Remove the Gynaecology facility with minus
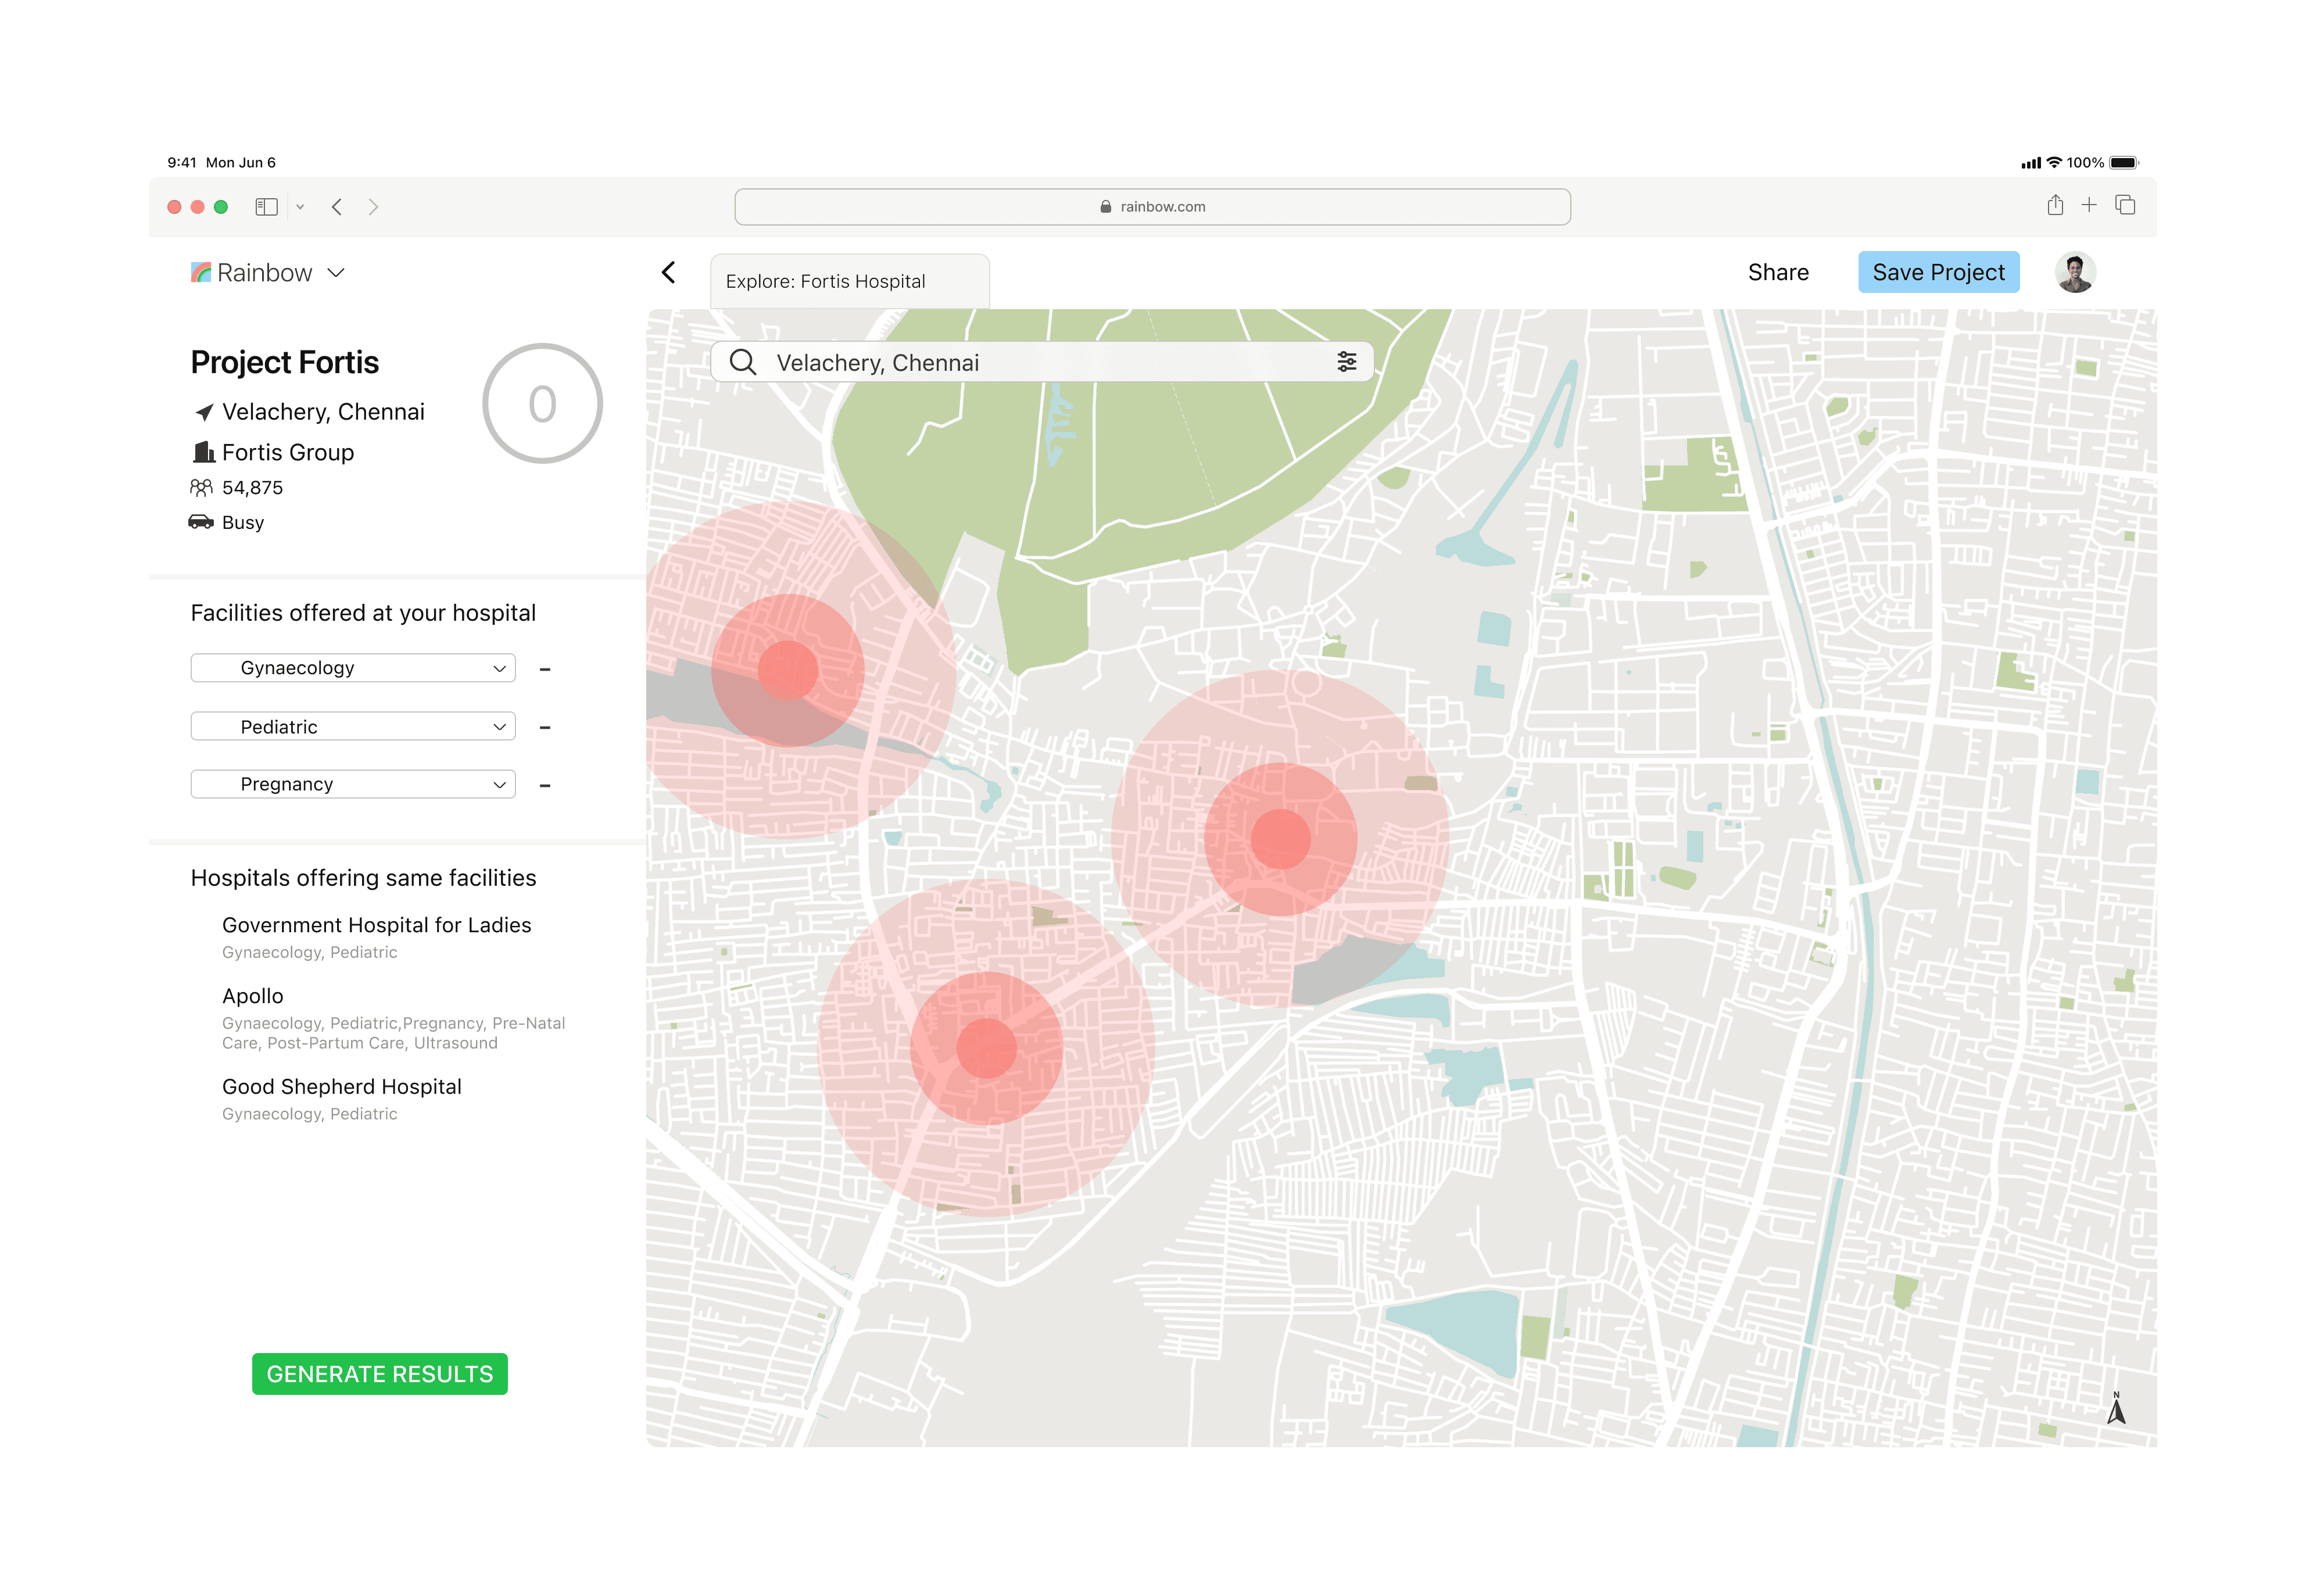Viewport: 2306px width, 1596px height. click(545, 669)
